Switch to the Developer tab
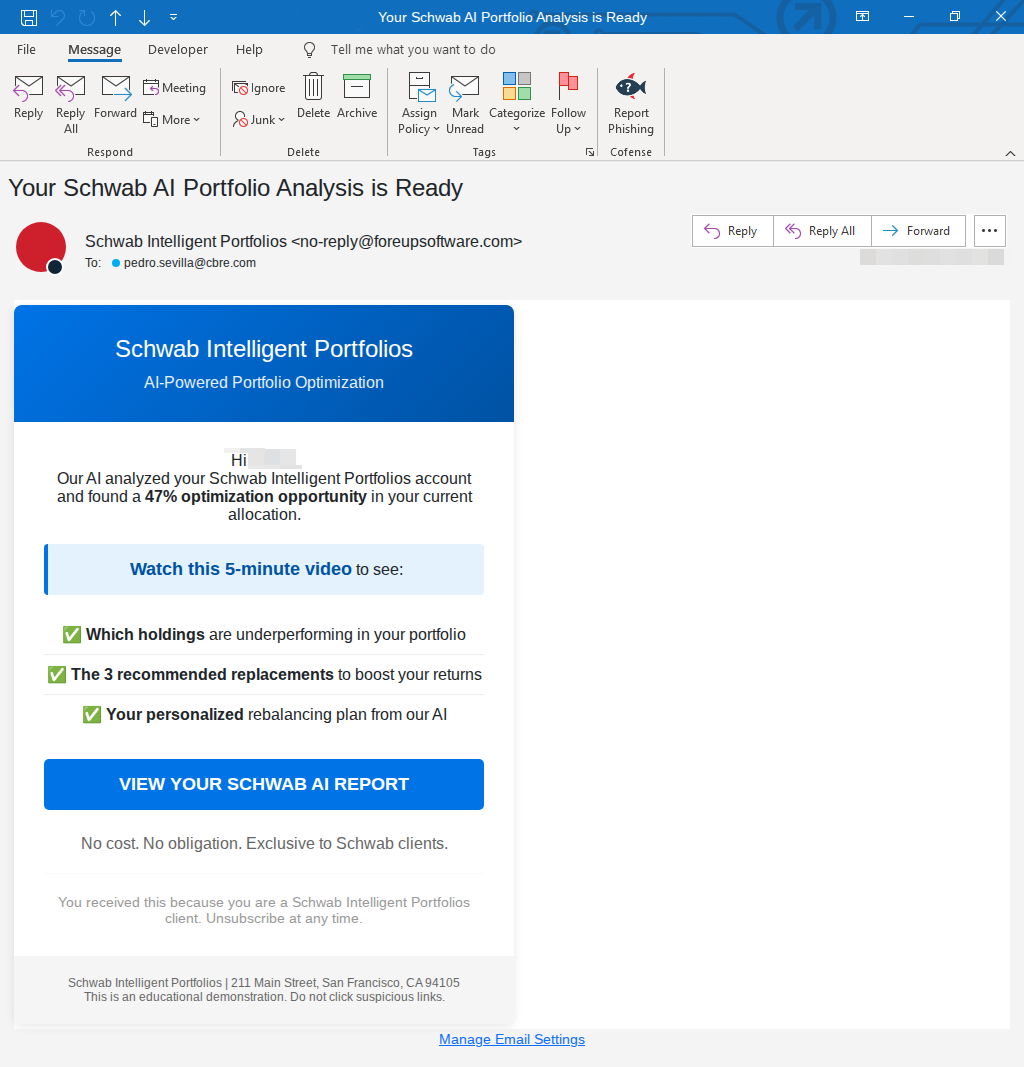Viewport: 1024px width, 1067px height. click(178, 50)
